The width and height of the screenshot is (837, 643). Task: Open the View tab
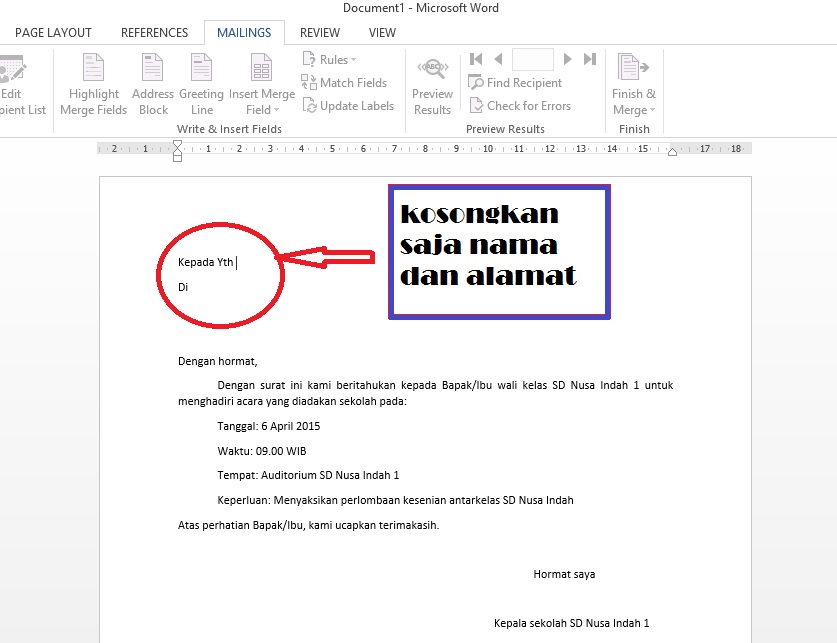[x=382, y=33]
